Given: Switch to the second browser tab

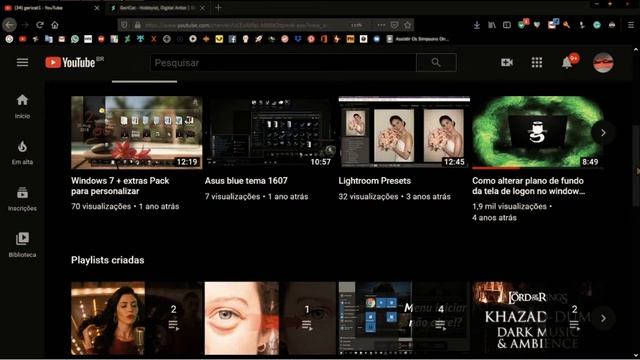Looking at the screenshot, I should [x=158, y=8].
